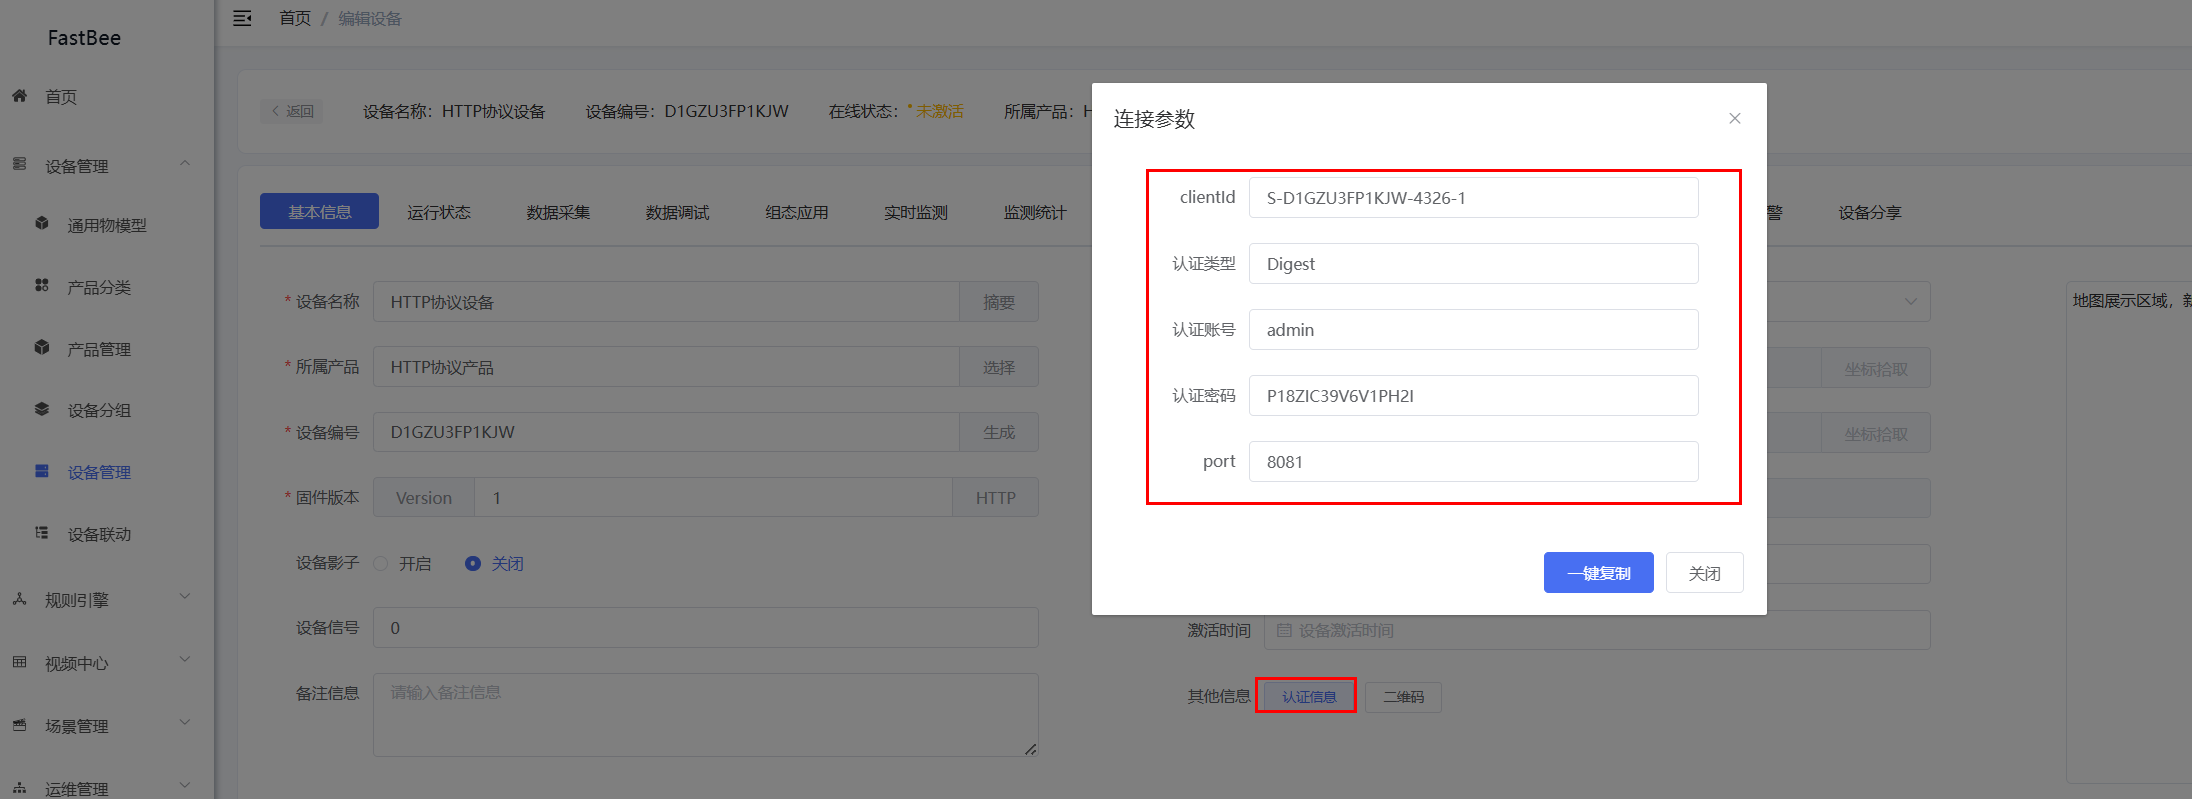Open the 设备分享 tab

pyautogui.click(x=1869, y=212)
